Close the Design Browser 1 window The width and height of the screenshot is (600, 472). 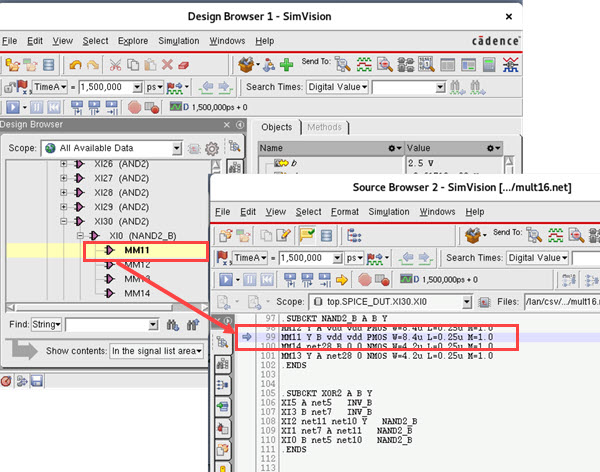[509, 16]
